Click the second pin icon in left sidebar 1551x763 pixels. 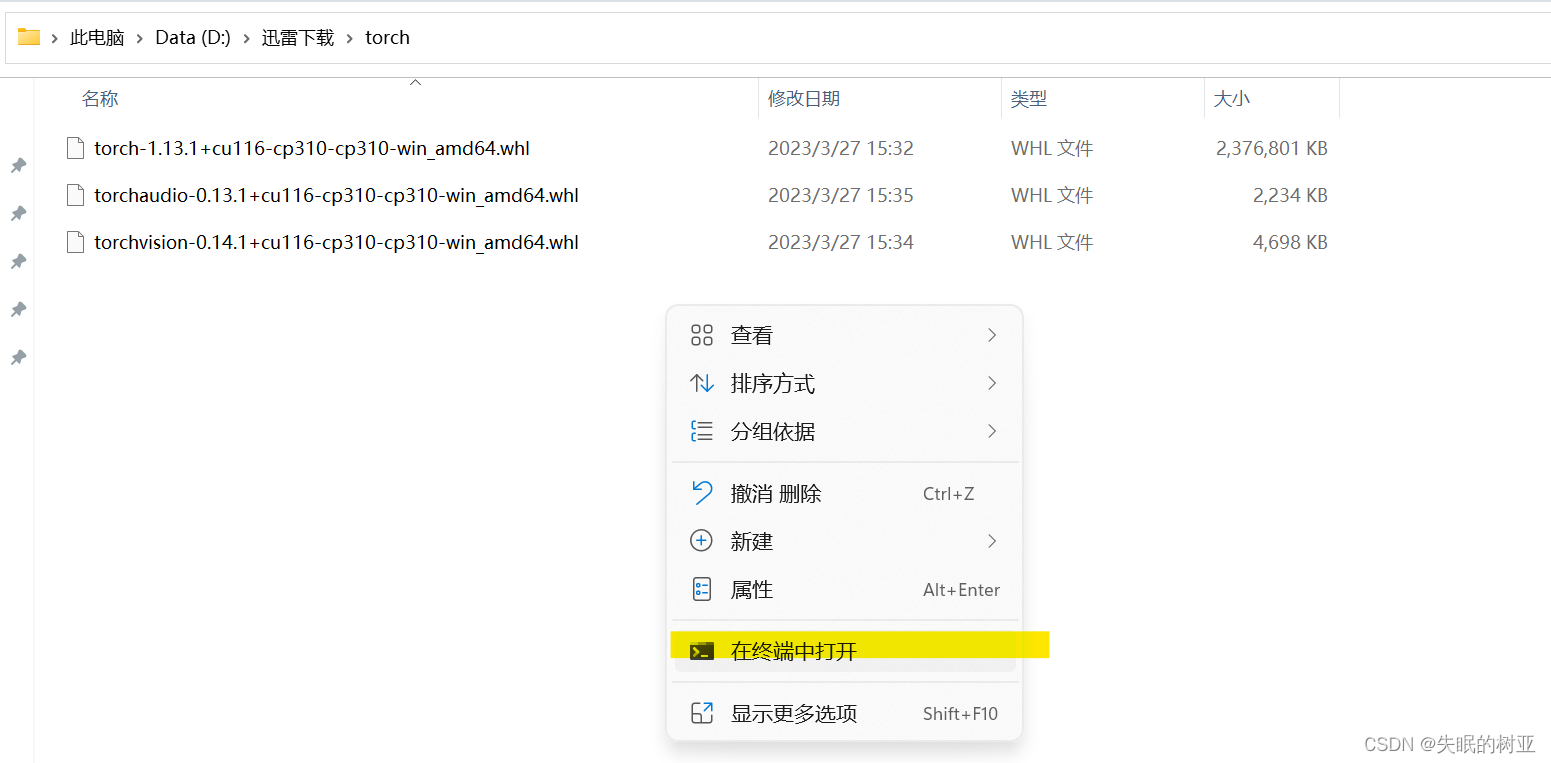pyautogui.click(x=18, y=213)
